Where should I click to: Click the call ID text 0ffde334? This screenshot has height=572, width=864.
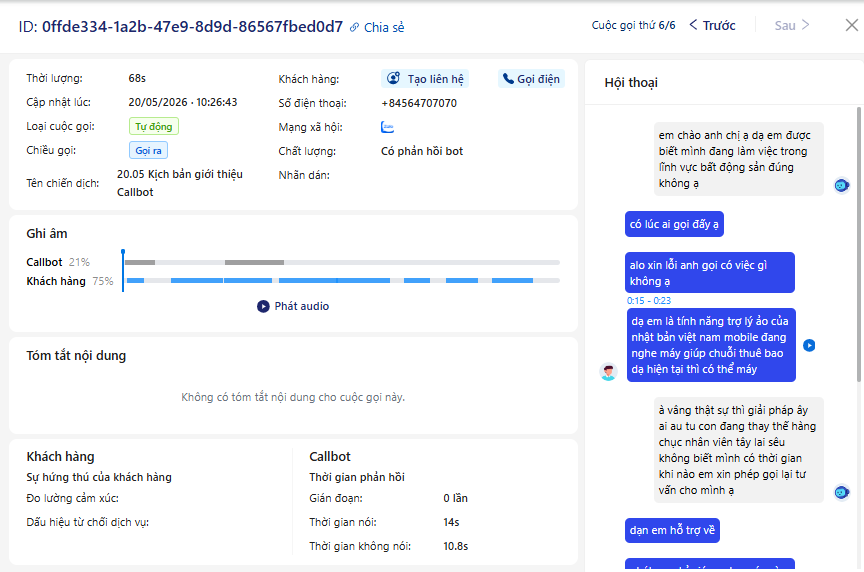point(192,26)
